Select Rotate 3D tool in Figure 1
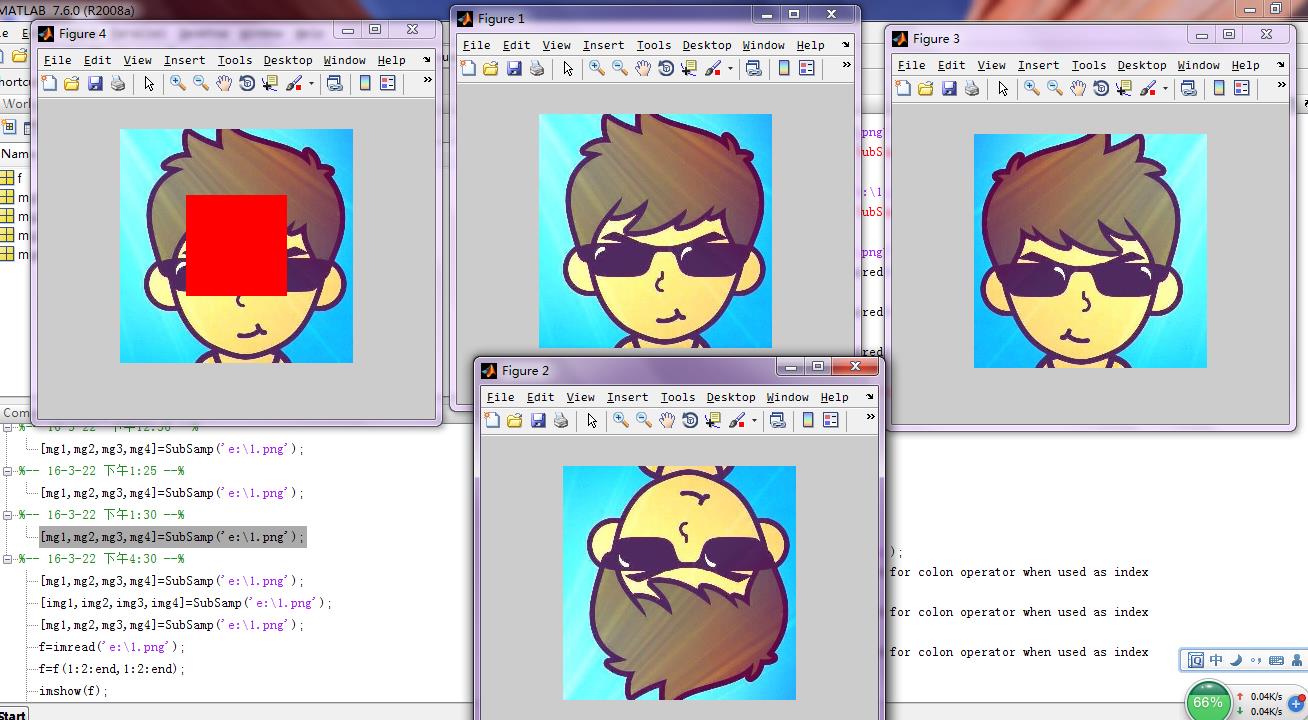 click(x=666, y=68)
